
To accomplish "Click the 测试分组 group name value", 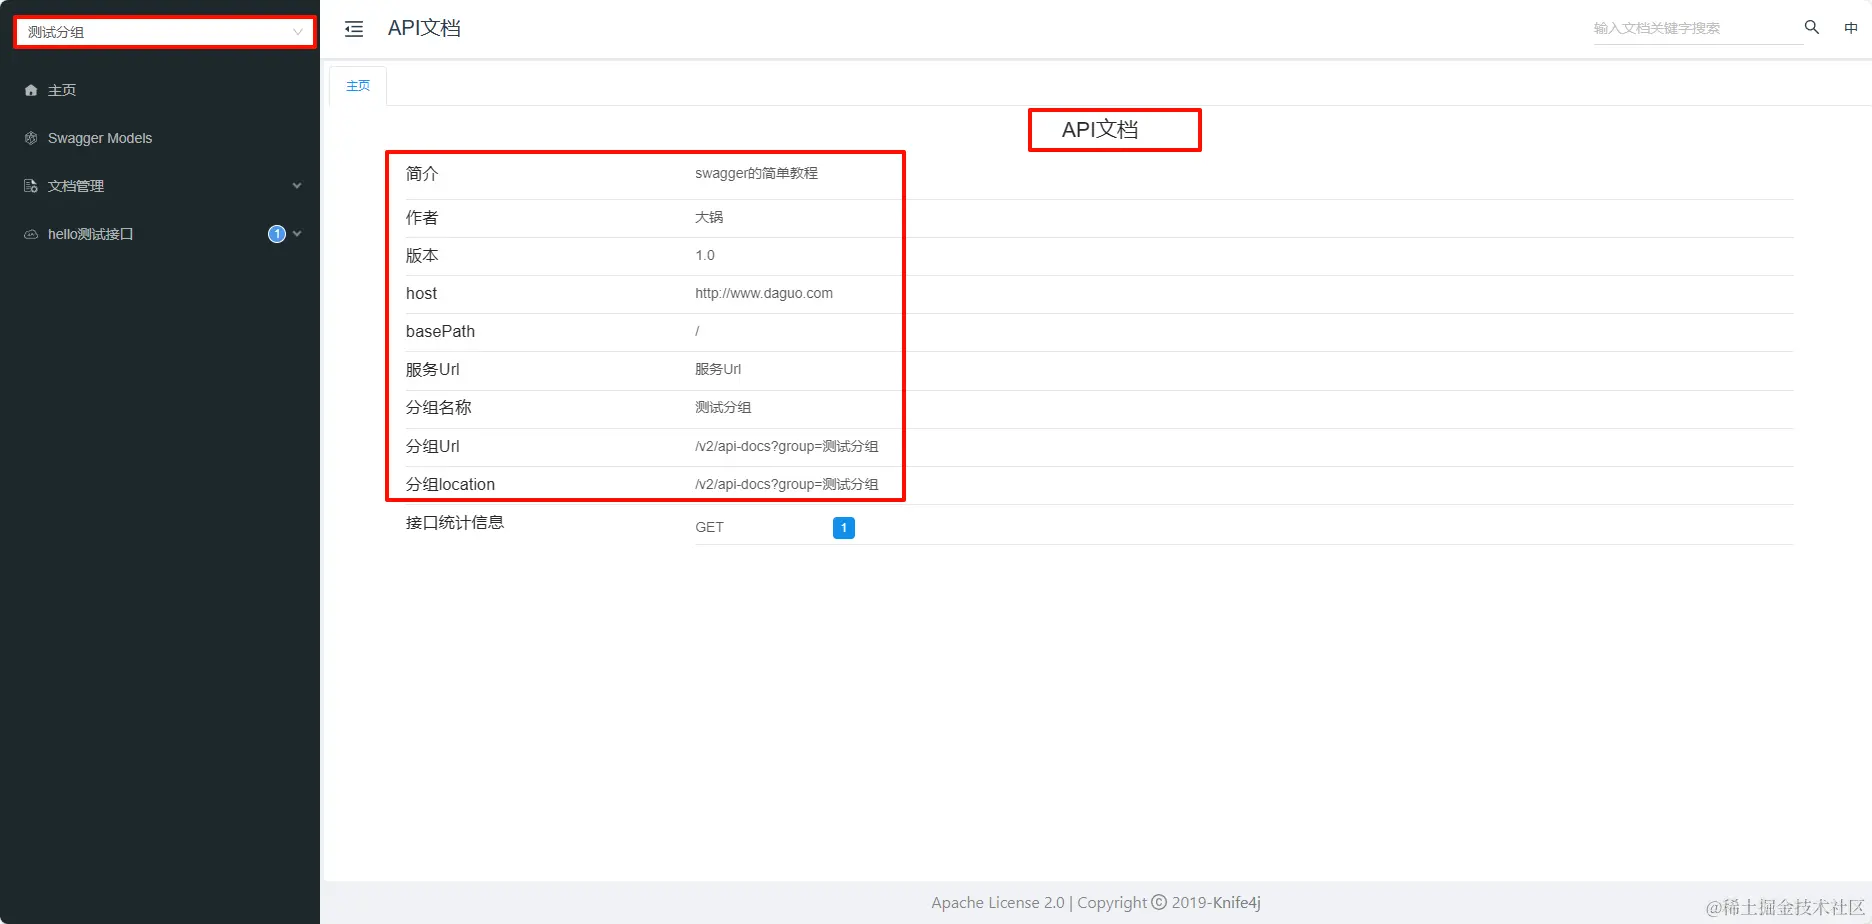I will pyautogui.click(x=723, y=407).
